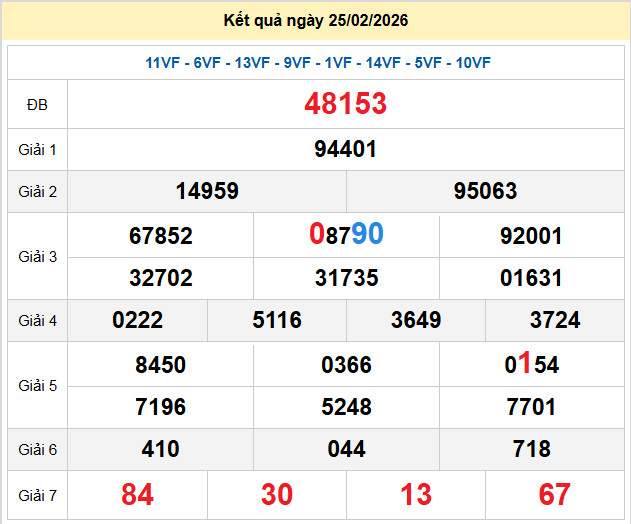
Task: Select Giải 5 number 8450
Action: pyautogui.click(x=161, y=365)
